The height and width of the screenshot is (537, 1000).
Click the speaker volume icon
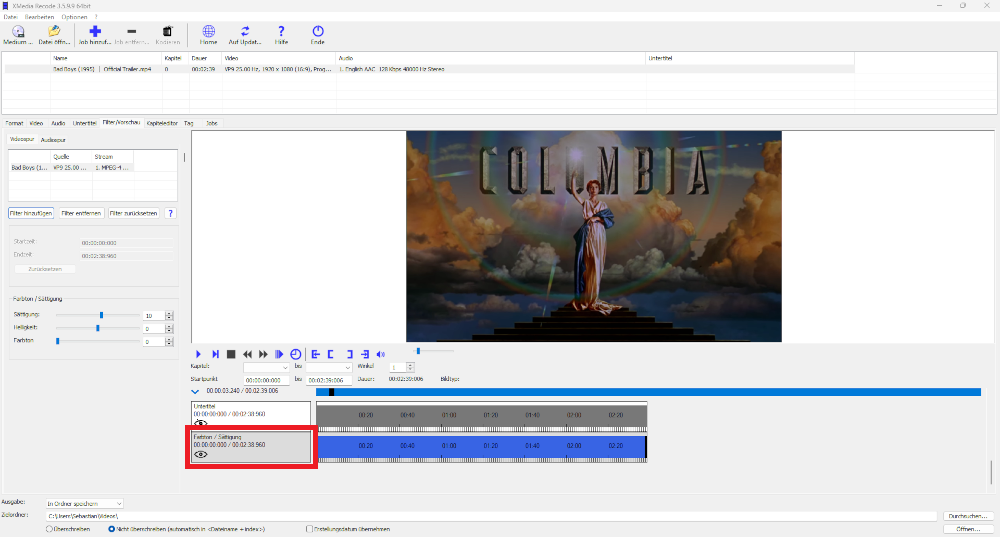click(x=381, y=354)
